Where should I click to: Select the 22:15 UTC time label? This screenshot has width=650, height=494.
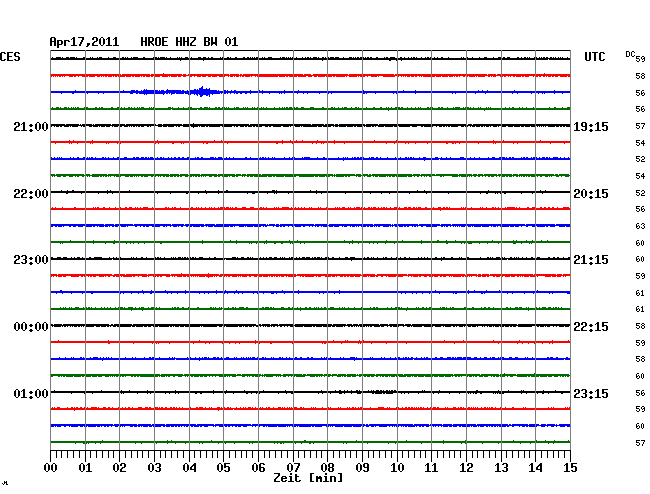(591, 327)
